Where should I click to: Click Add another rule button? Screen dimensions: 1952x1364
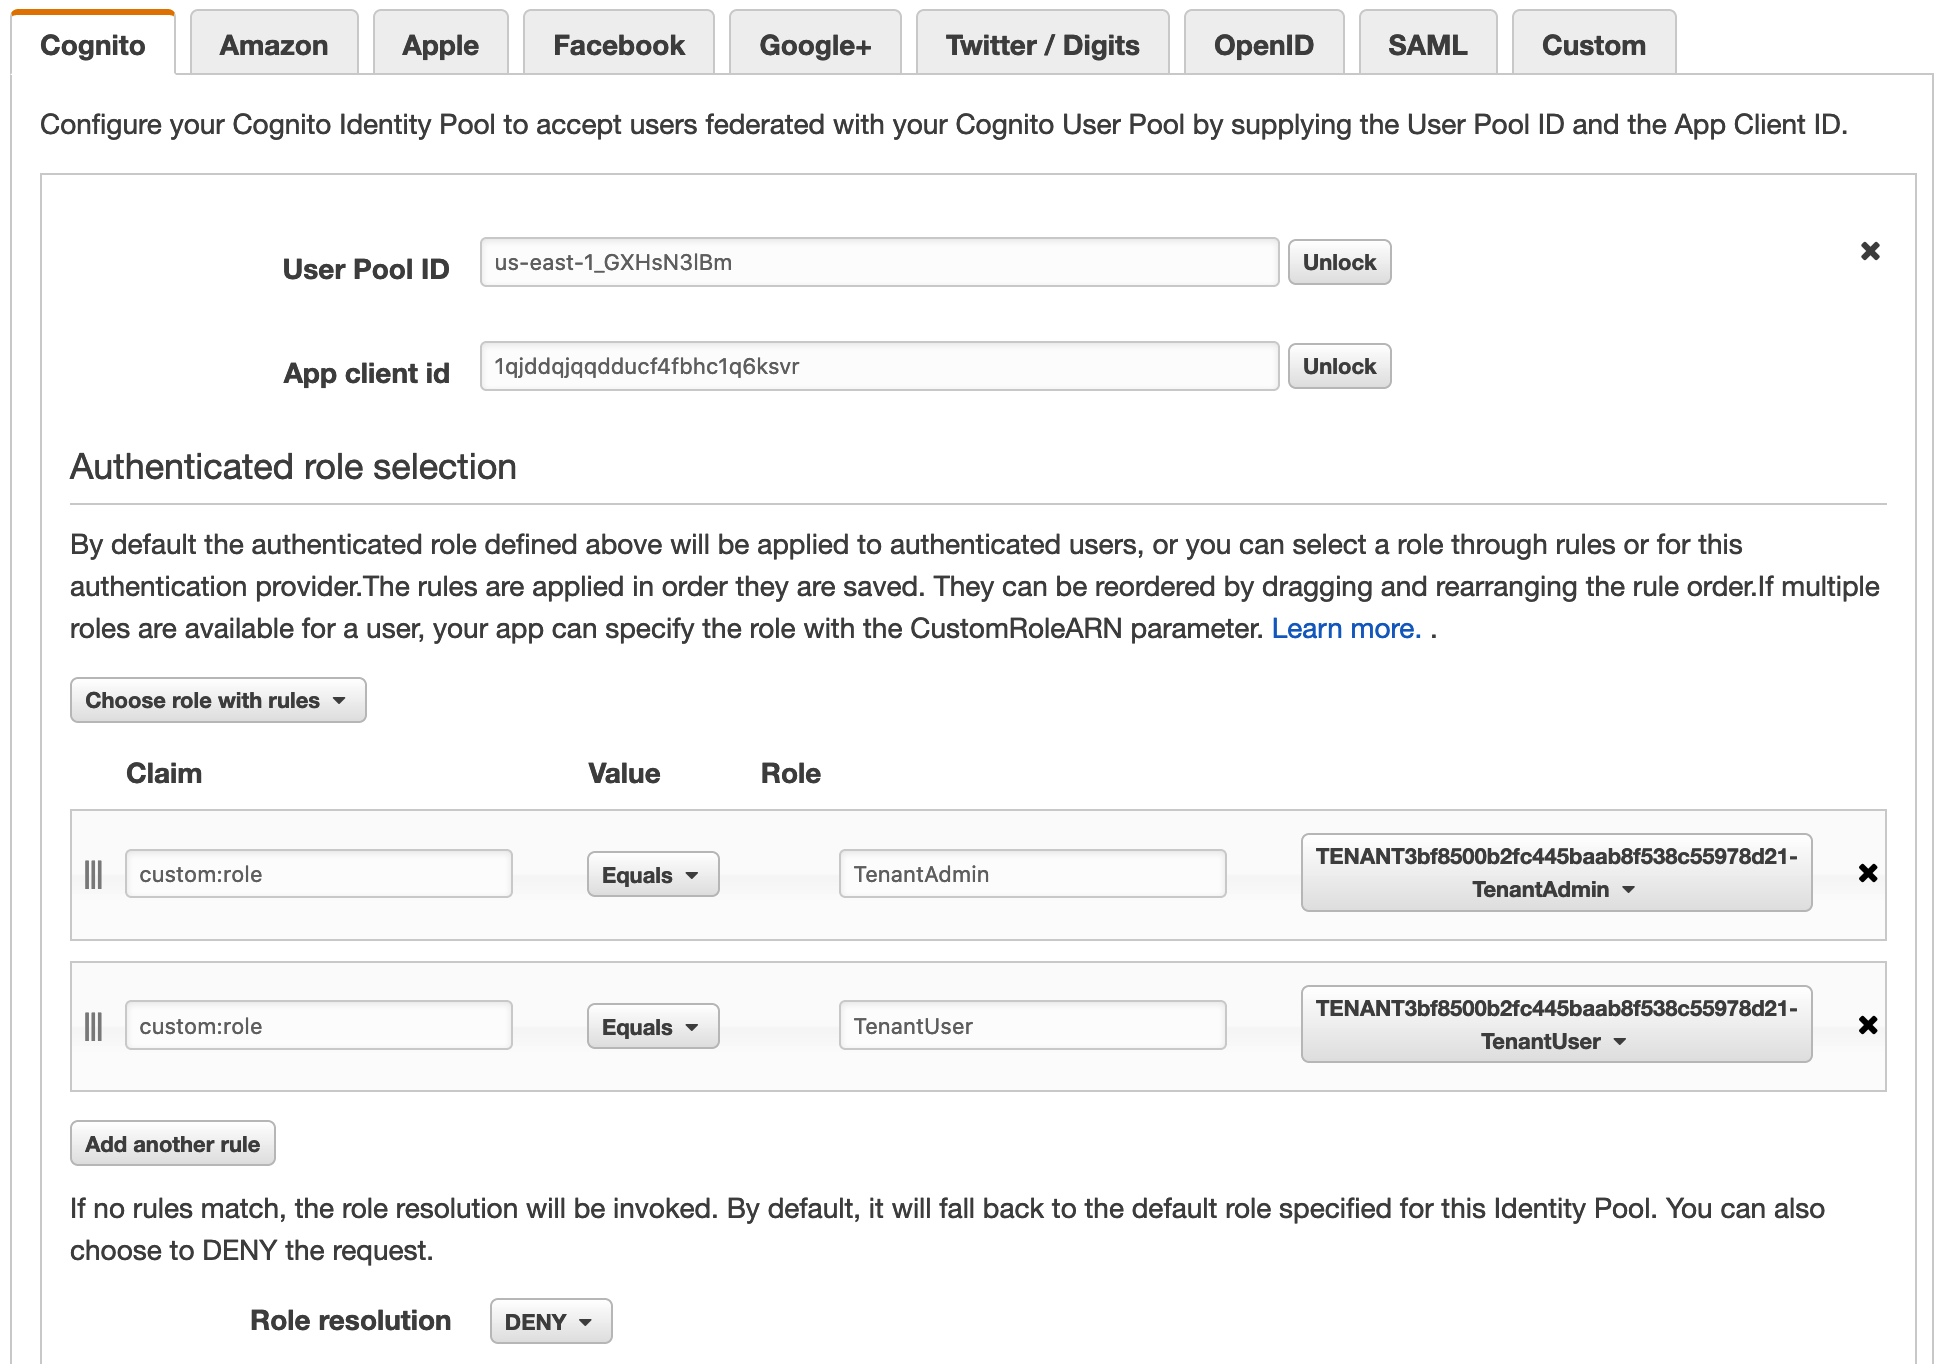coord(173,1144)
